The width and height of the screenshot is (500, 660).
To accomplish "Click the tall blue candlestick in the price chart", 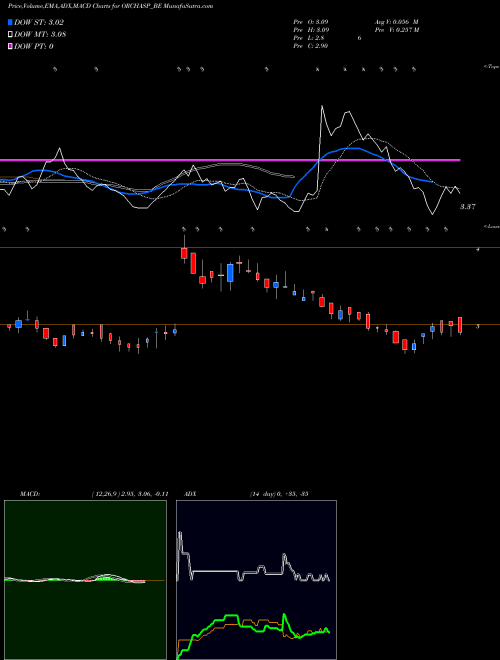I will pyautogui.click(x=230, y=273).
